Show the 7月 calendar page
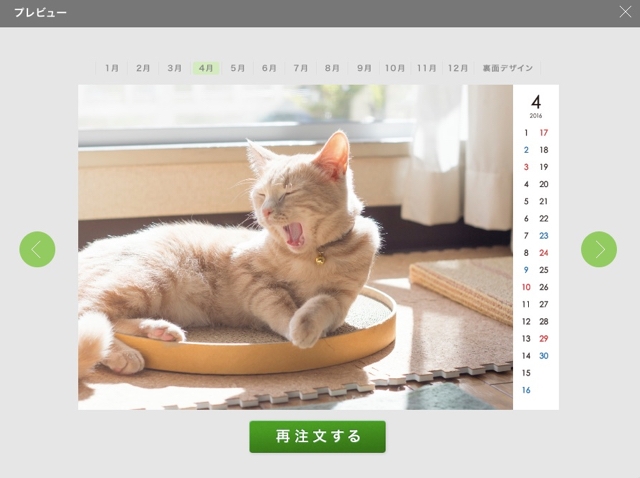This screenshot has width=640, height=478. tap(300, 68)
